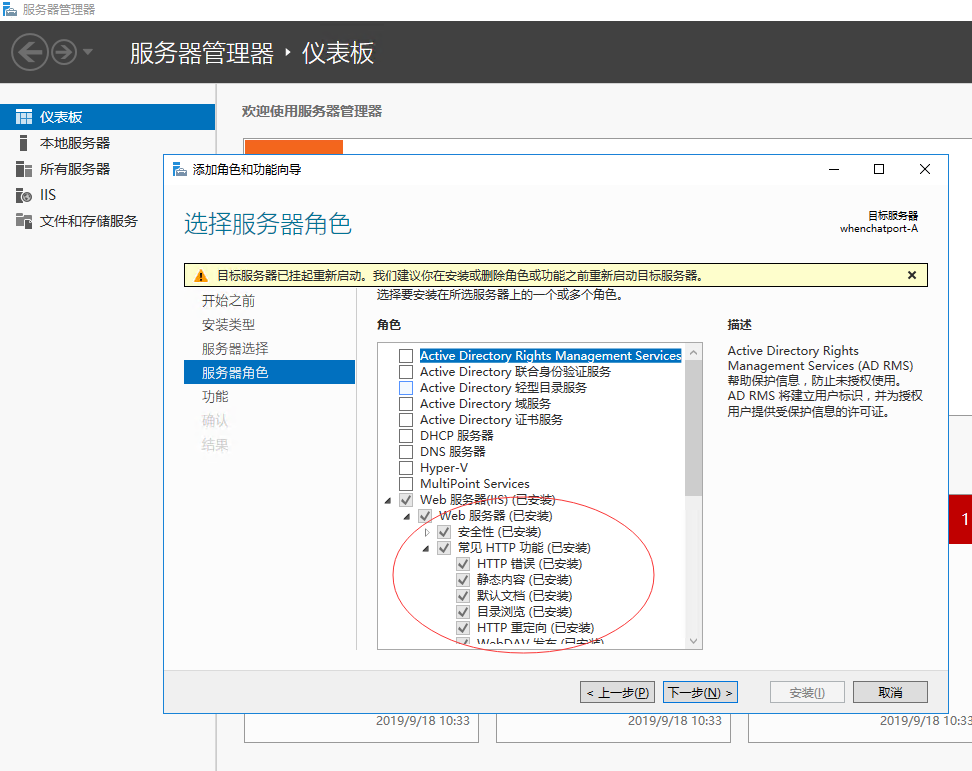The width and height of the screenshot is (972, 771).
Task: Open the navigation history dropdown arrow
Action: point(87,52)
